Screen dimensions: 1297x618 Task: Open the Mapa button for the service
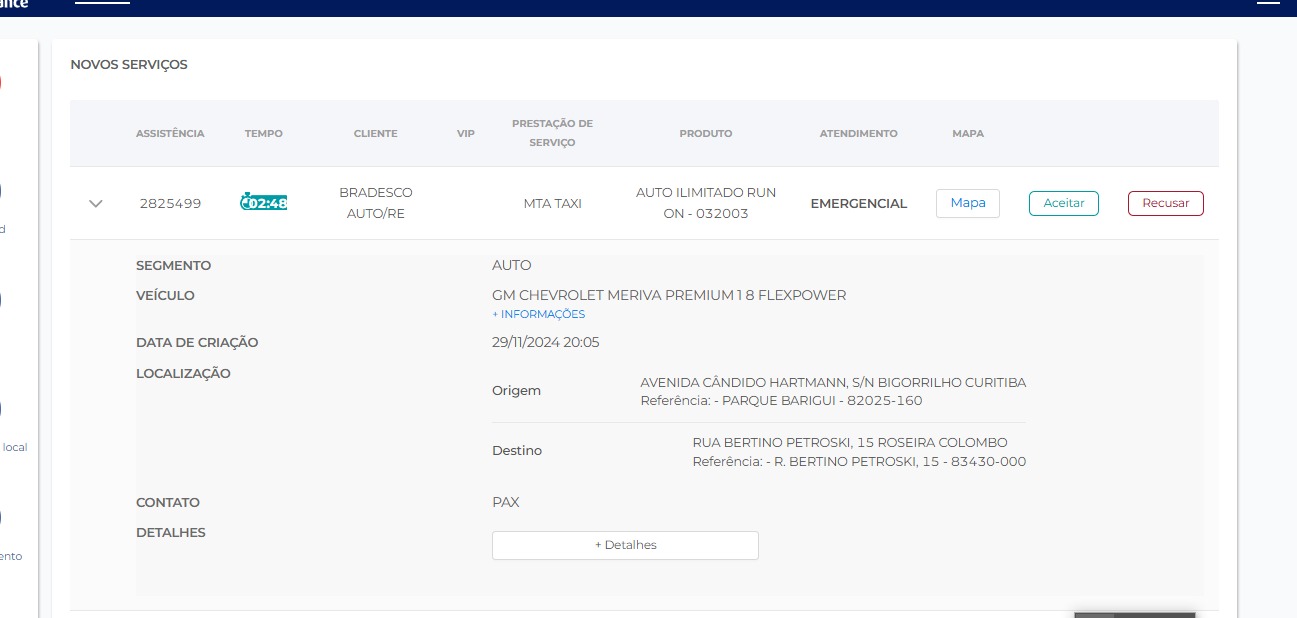(x=967, y=203)
